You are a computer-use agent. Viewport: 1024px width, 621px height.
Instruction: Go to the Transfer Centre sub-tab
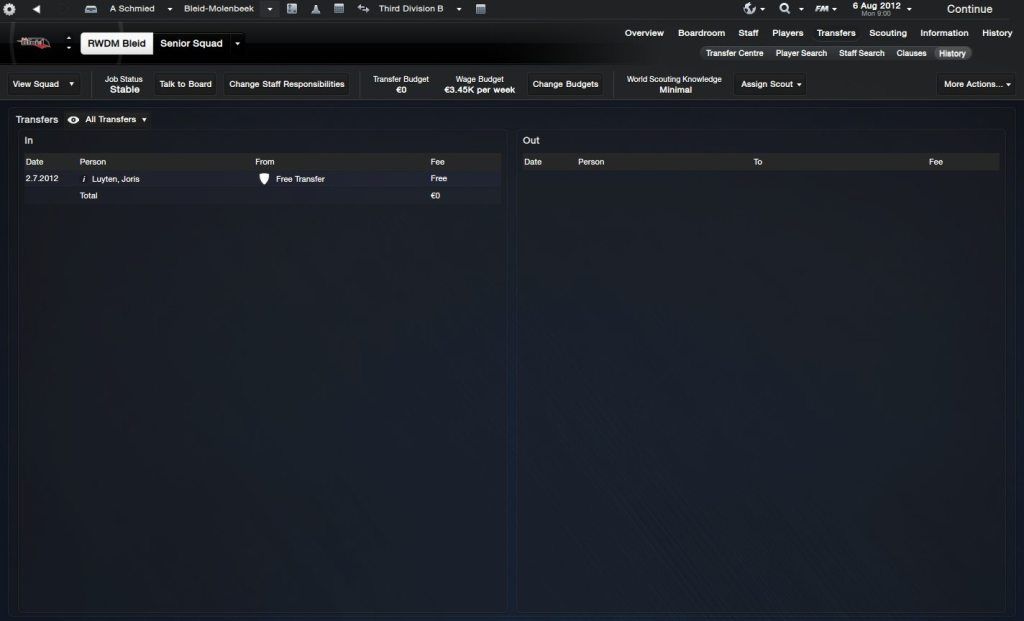coord(735,54)
